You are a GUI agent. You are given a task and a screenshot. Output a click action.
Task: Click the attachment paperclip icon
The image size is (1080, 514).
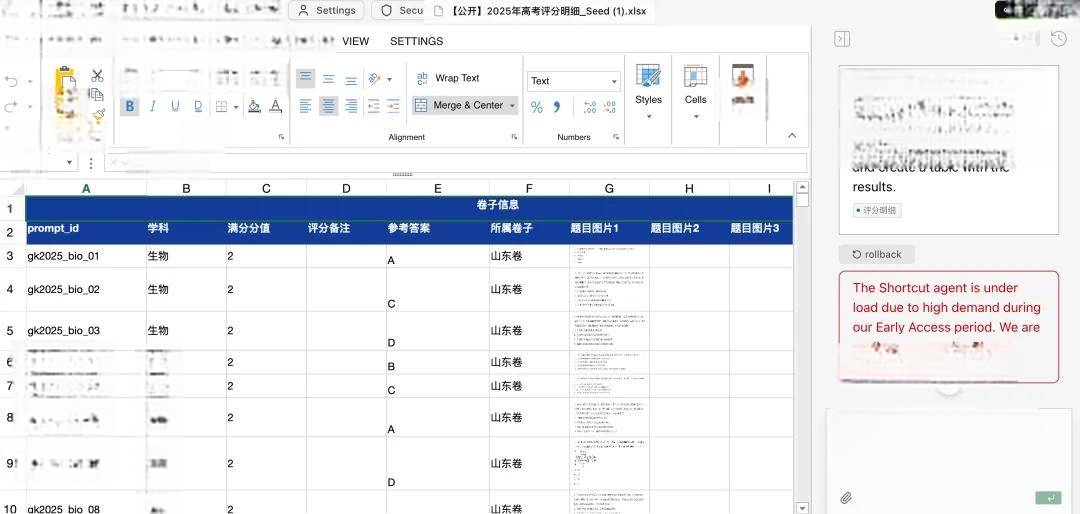(x=846, y=497)
